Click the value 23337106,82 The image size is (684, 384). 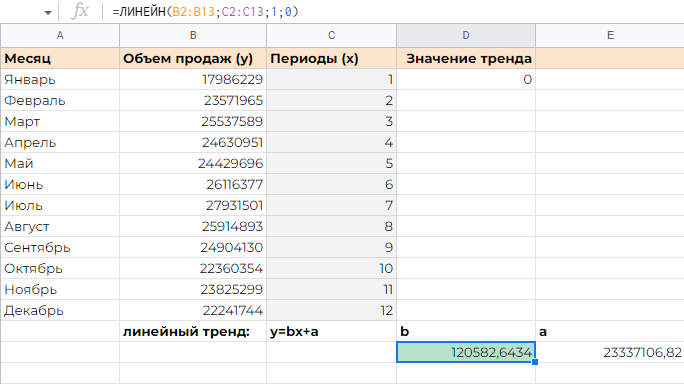click(x=610, y=352)
